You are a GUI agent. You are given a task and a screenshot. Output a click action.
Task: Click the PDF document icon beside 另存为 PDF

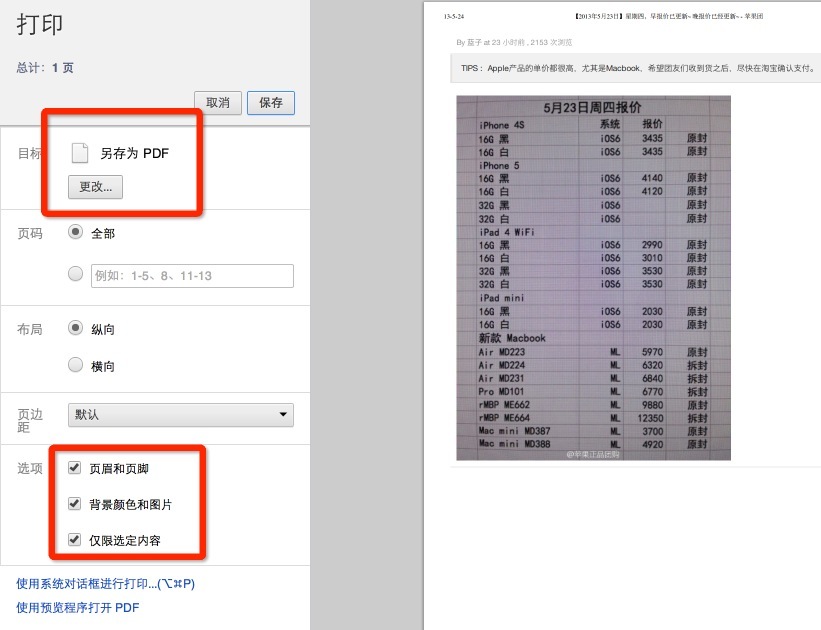pyautogui.click(x=80, y=153)
